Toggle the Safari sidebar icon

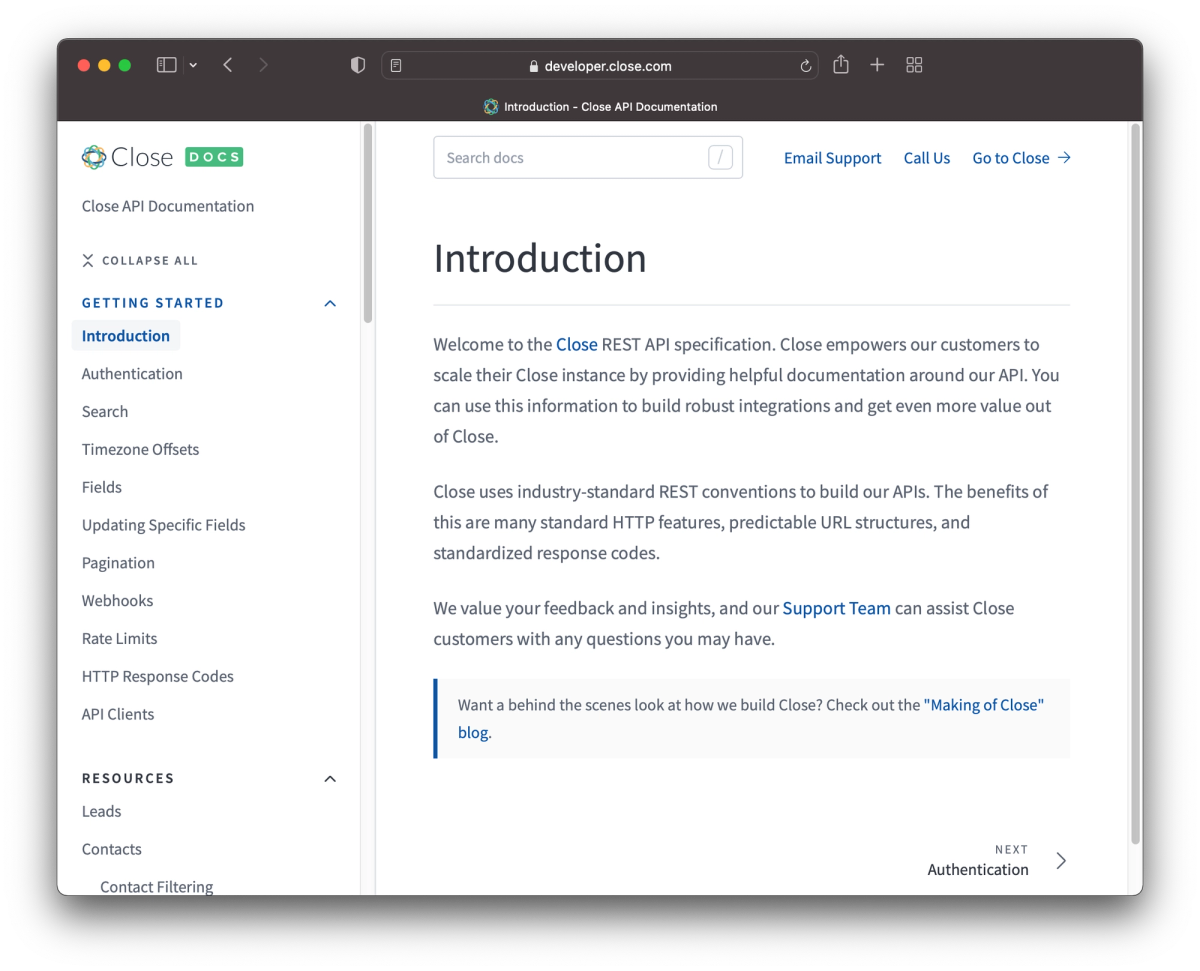pos(167,65)
